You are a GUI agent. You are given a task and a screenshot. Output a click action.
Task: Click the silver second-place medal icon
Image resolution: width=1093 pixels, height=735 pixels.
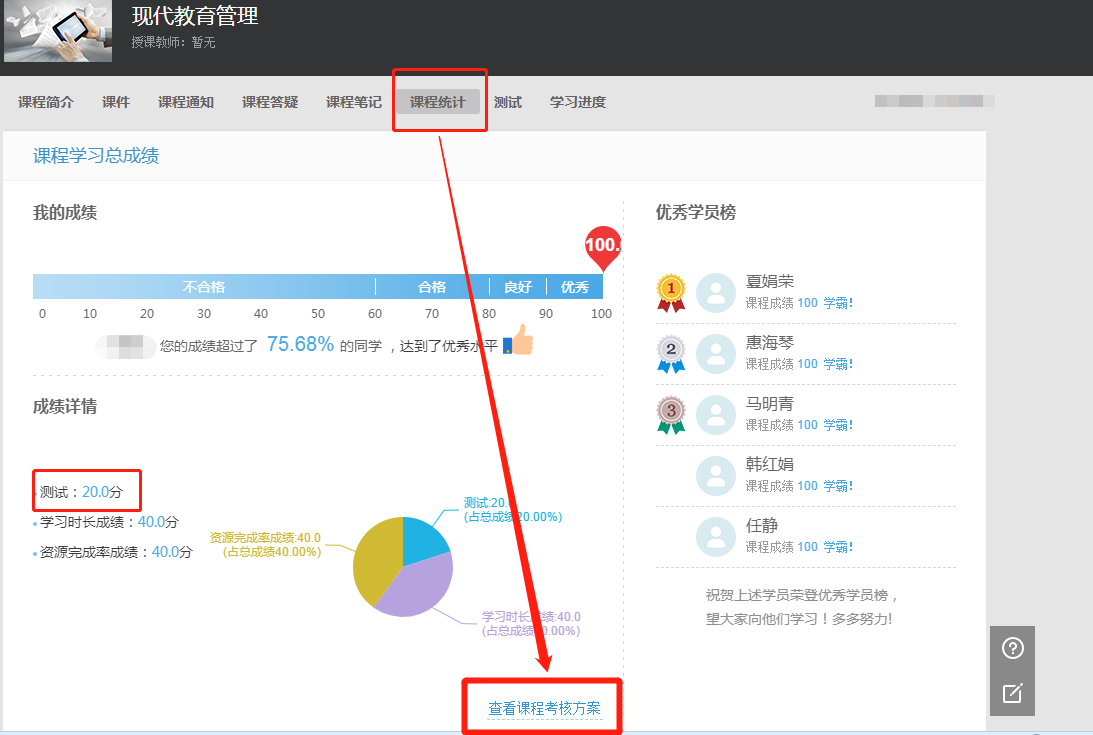[x=671, y=353]
